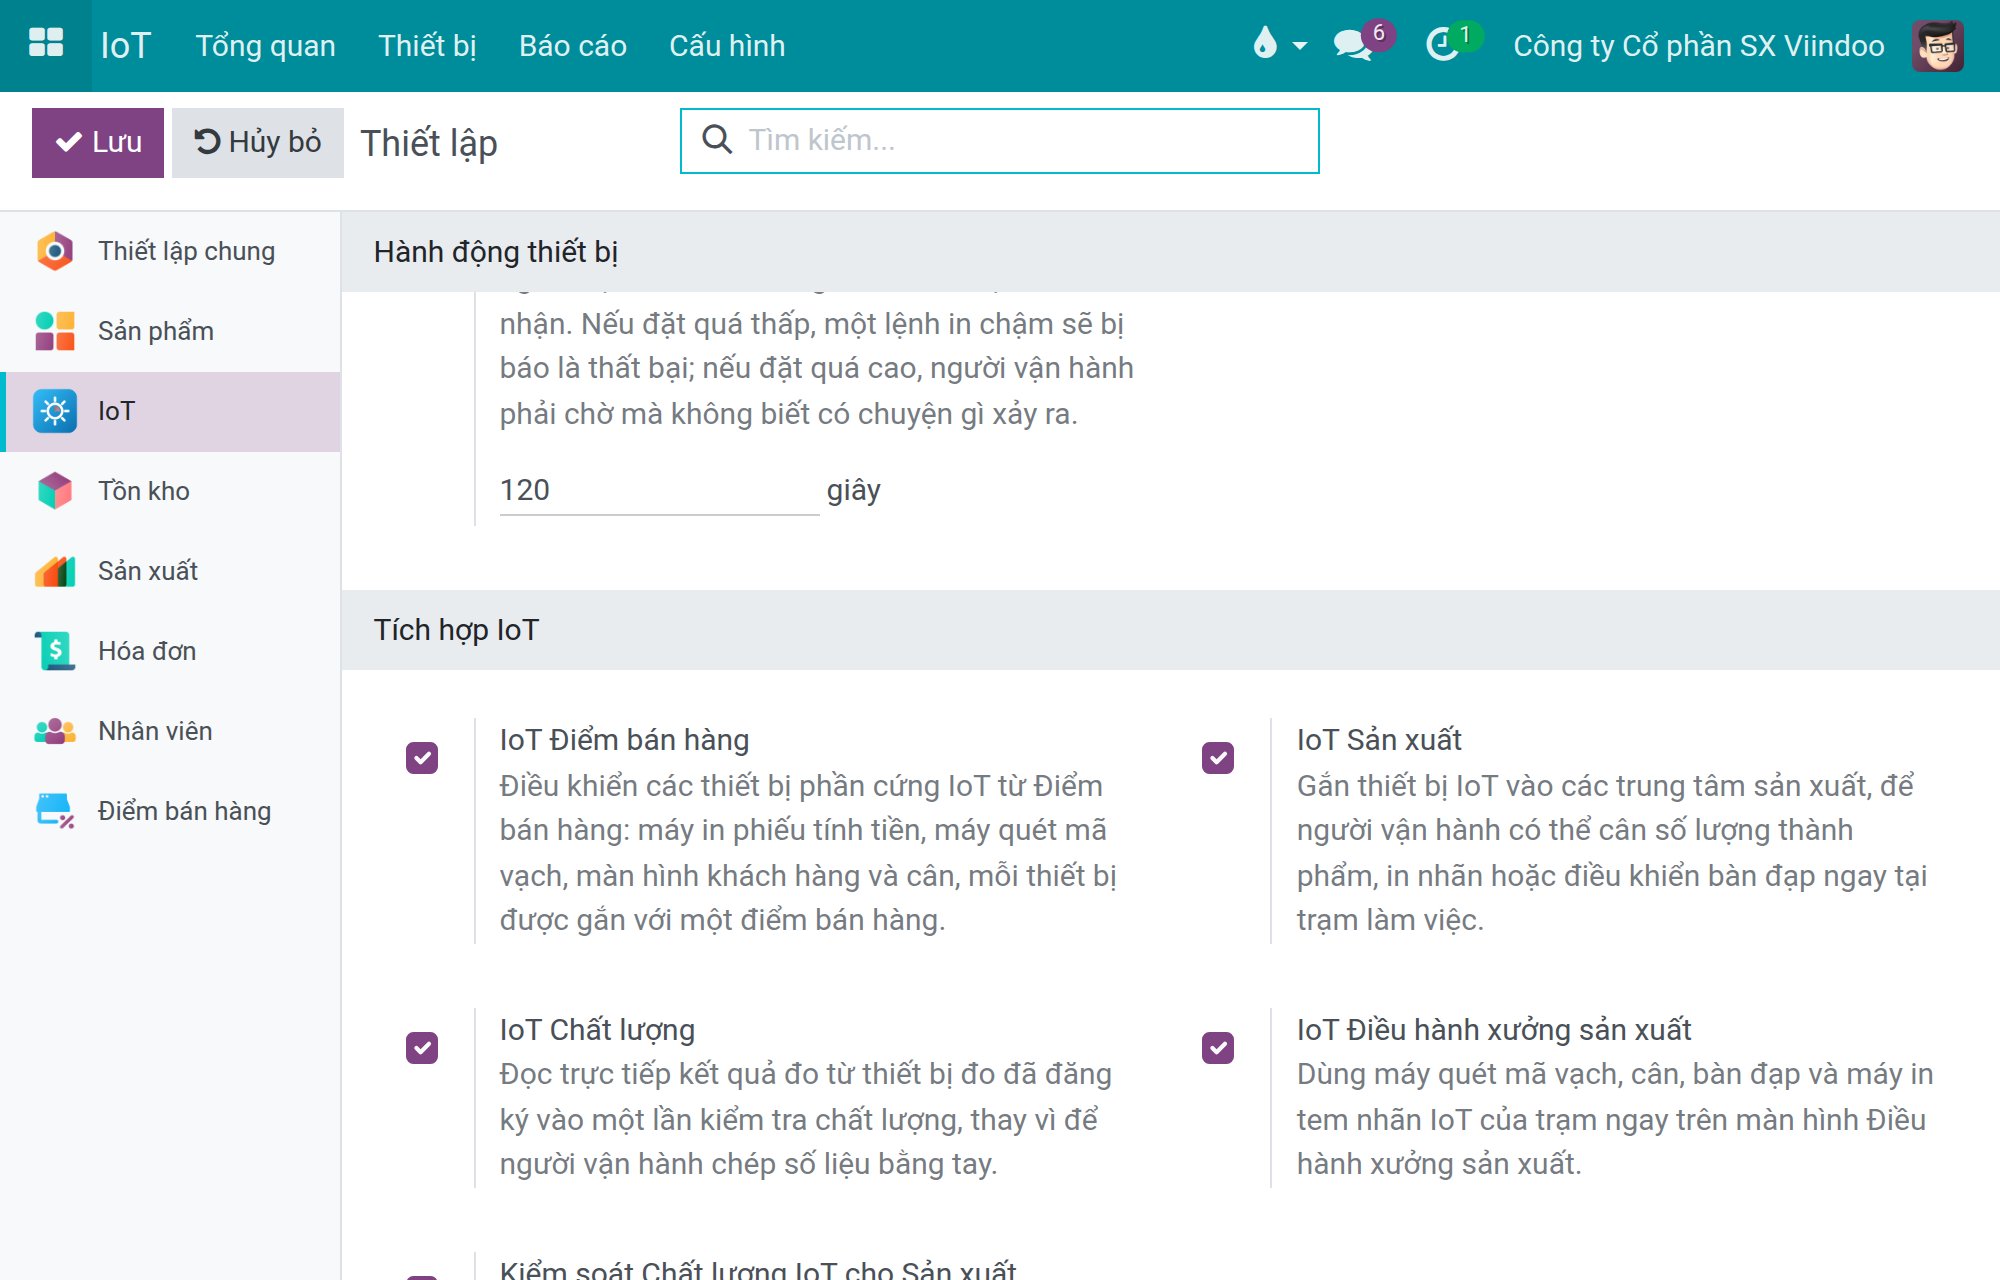Click the Thiết lập chung sidebar label

[186, 251]
